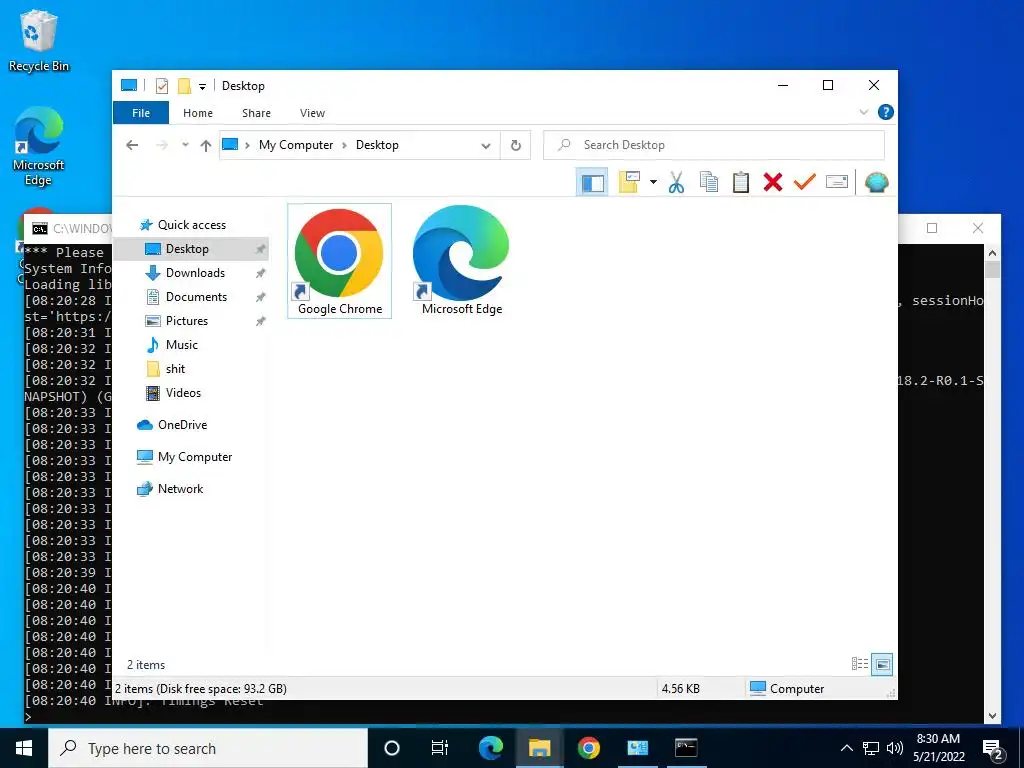Show hidden system tray icons
This screenshot has width=1024, height=768.
(846, 748)
